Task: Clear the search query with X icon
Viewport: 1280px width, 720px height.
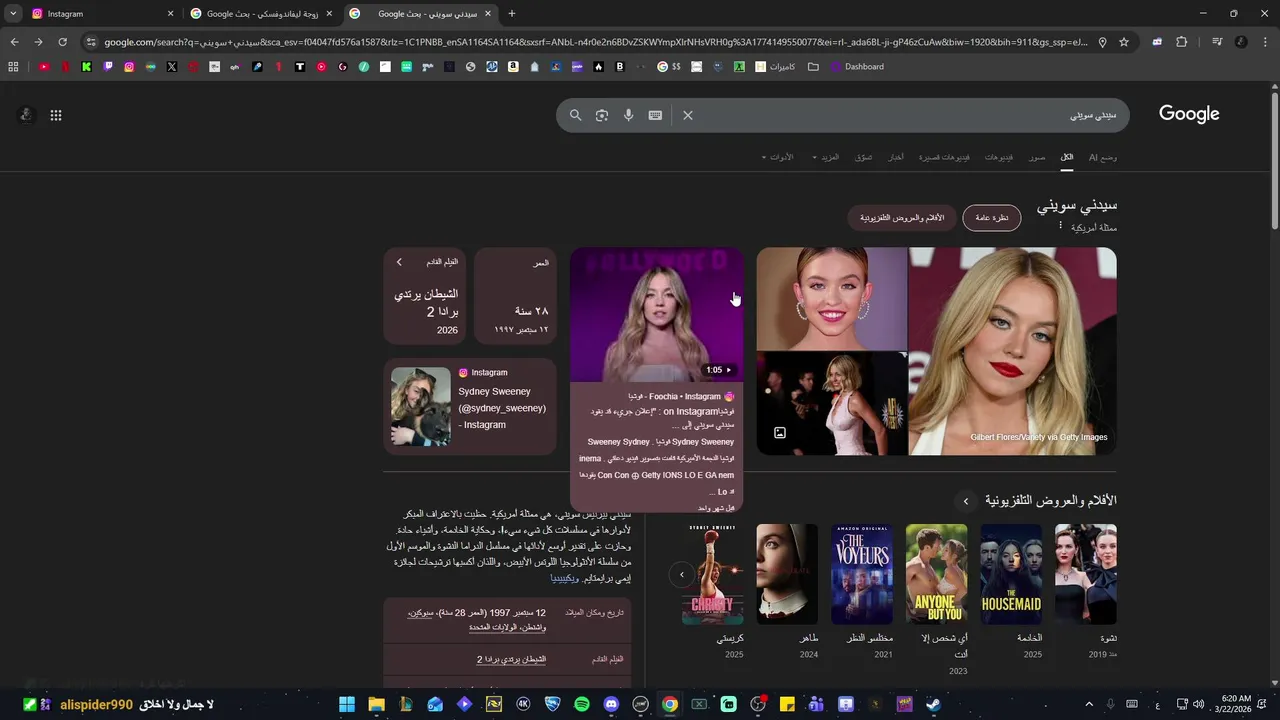Action: pyautogui.click(x=688, y=115)
